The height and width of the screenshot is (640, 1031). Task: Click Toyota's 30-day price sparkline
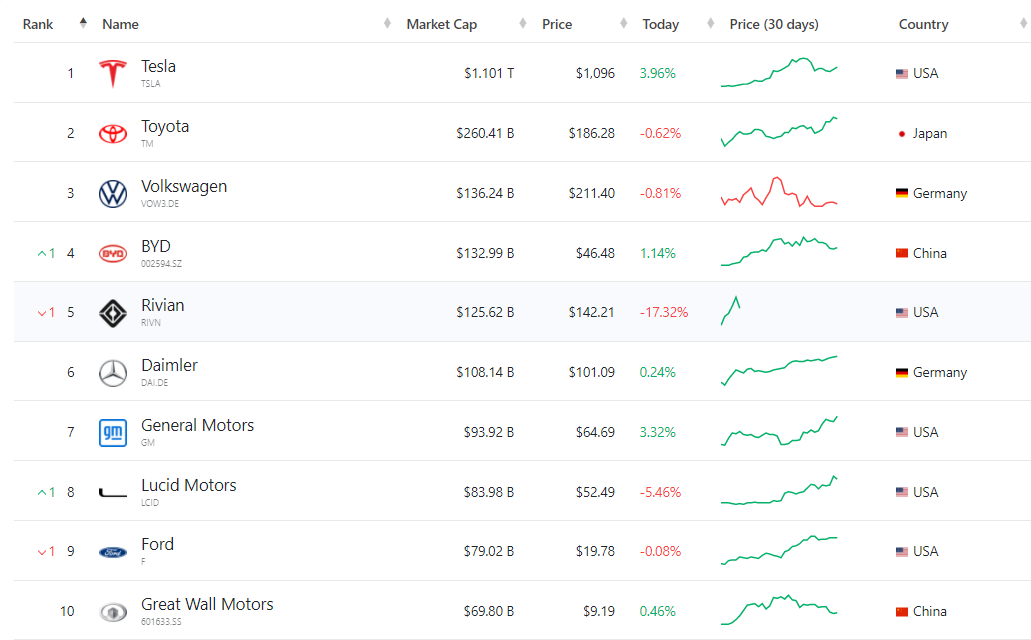779,132
